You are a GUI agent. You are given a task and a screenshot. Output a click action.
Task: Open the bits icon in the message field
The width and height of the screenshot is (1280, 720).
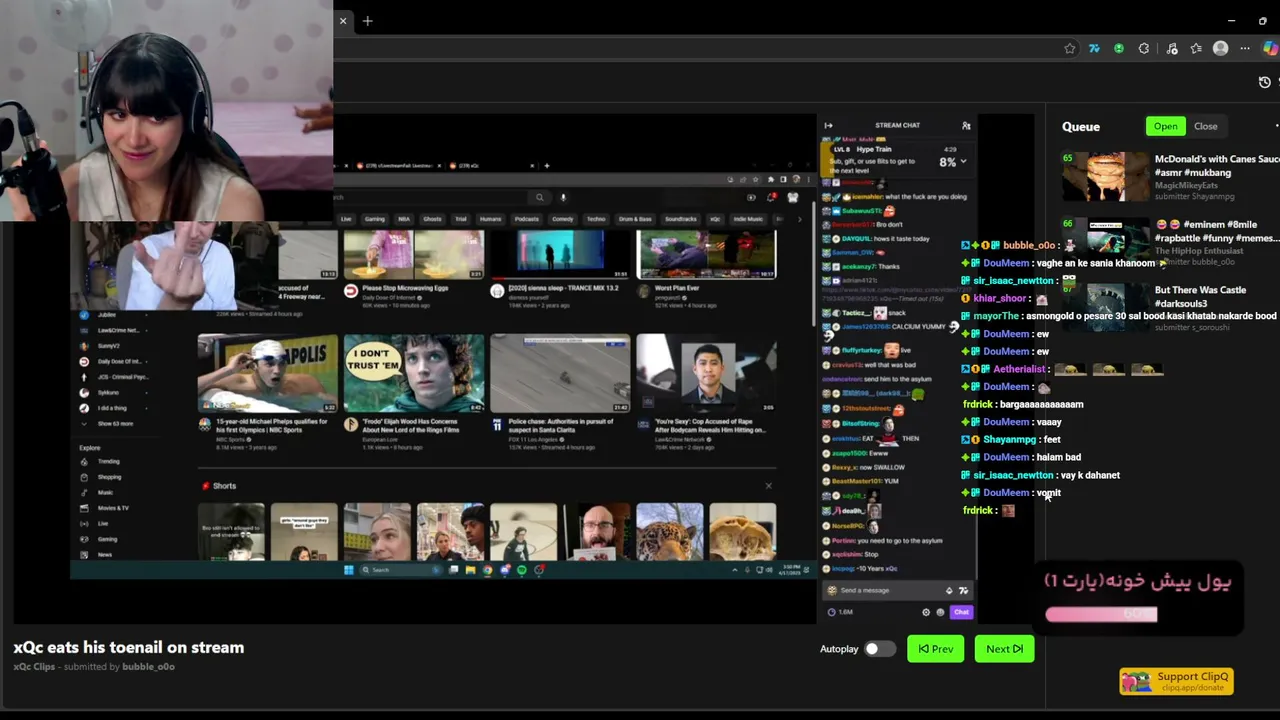949,590
